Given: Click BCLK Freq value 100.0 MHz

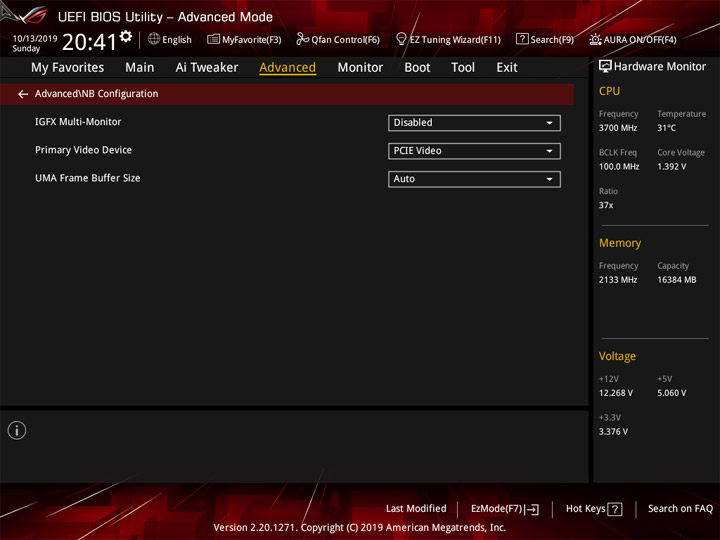Looking at the screenshot, I should click(619, 167).
